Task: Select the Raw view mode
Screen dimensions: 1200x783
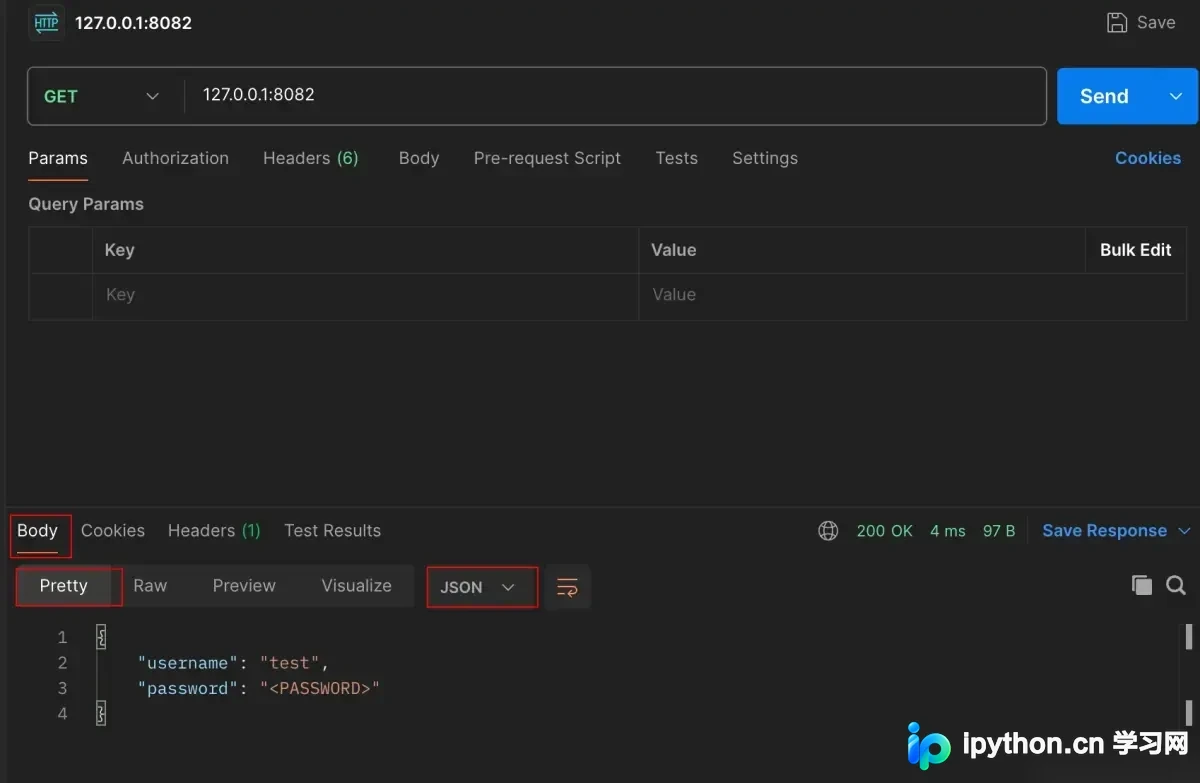Action: pyautogui.click(x=150, y=586)
